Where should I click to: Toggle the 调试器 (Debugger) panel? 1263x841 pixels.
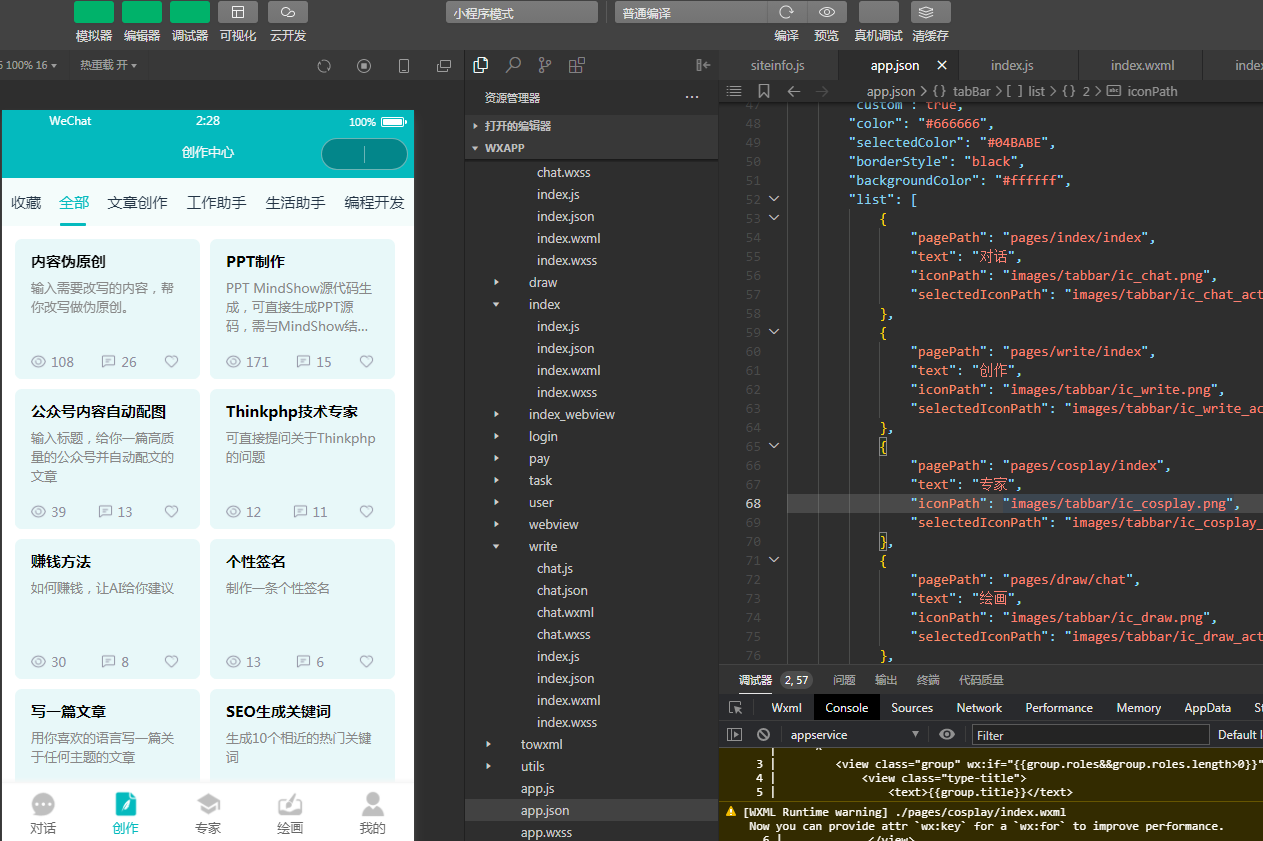point(190,13)
